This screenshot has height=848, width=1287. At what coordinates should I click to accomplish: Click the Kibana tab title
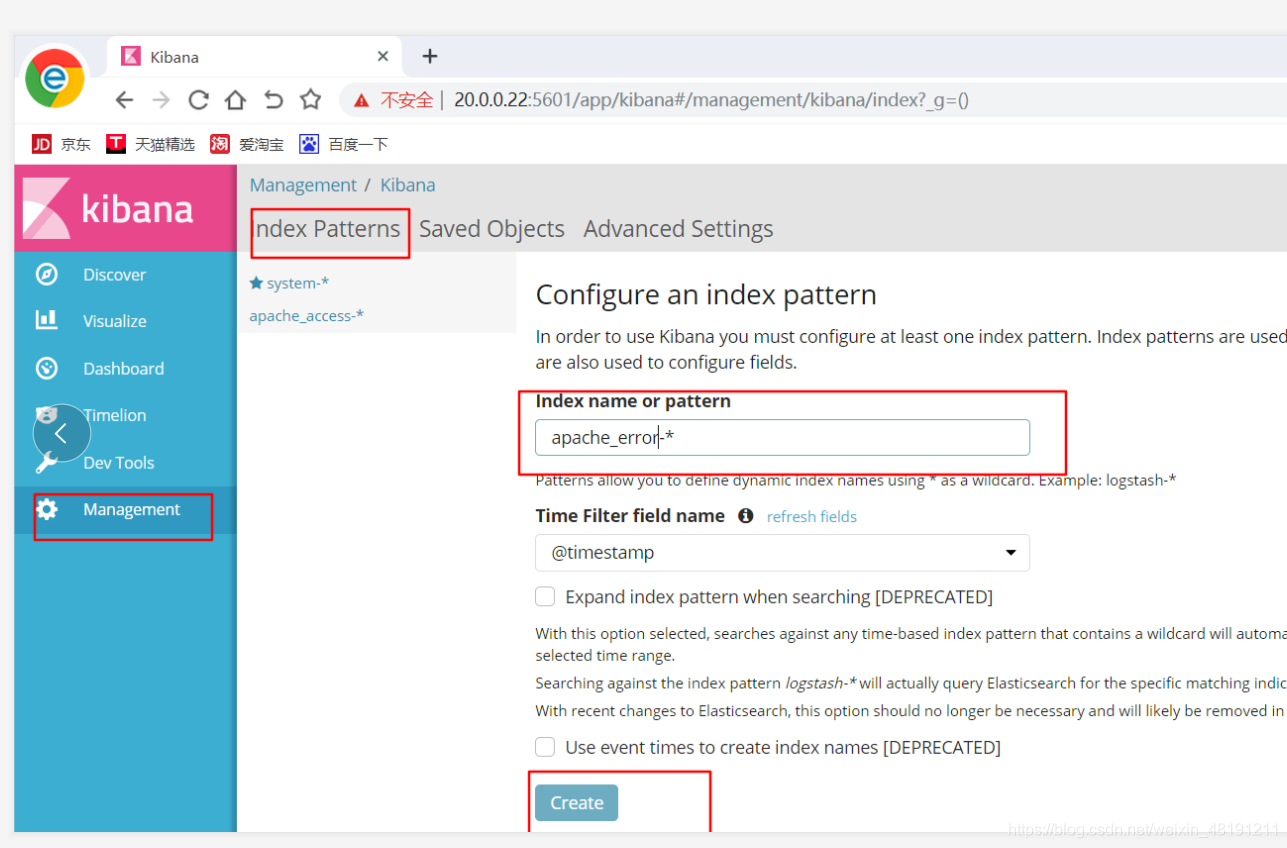(174, 57)
